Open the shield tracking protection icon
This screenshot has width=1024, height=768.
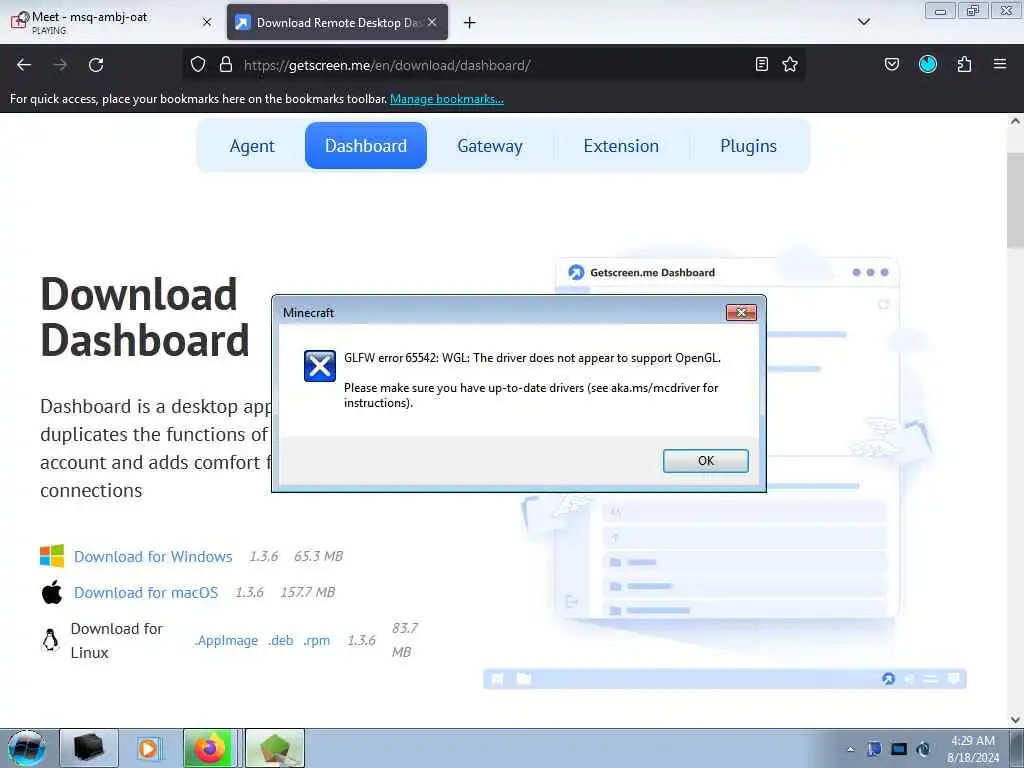pos(198,65)
